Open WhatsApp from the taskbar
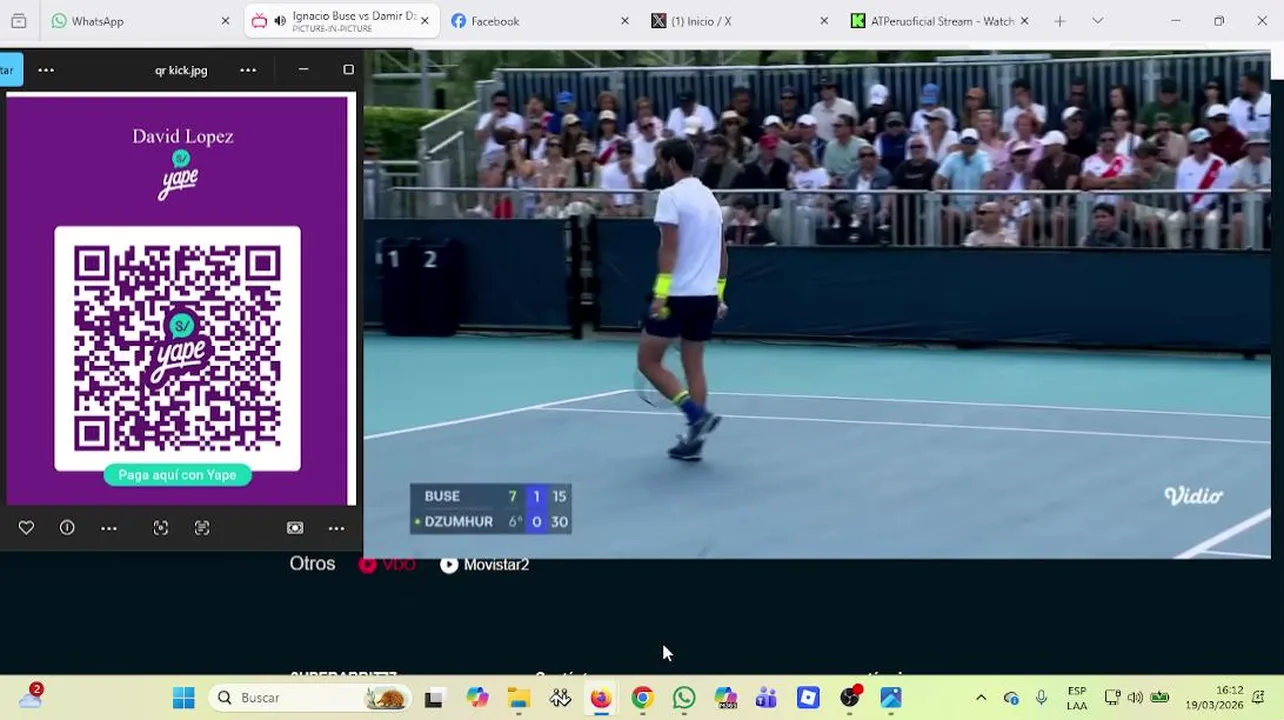 tap(684, 698)
